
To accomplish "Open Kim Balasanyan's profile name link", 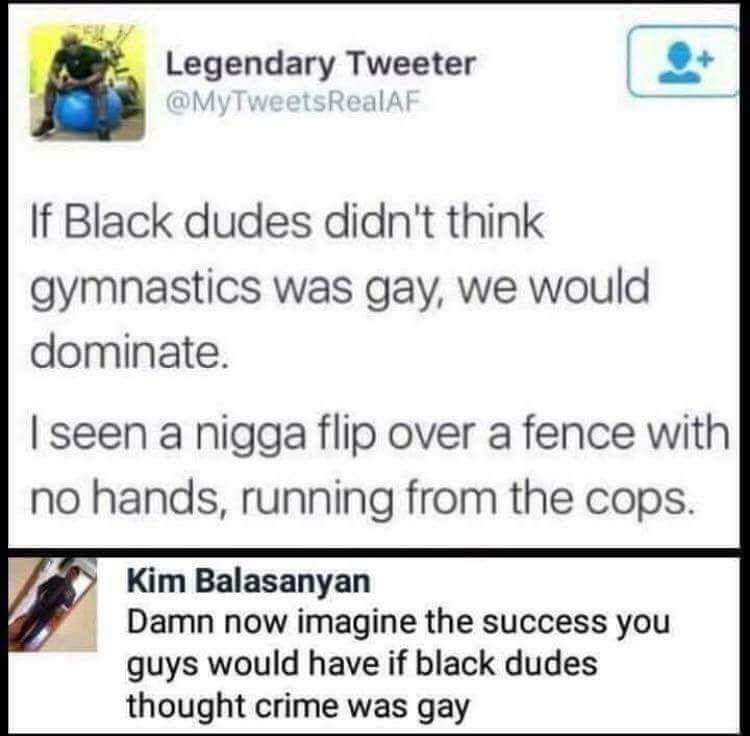I will coord(249,581).
